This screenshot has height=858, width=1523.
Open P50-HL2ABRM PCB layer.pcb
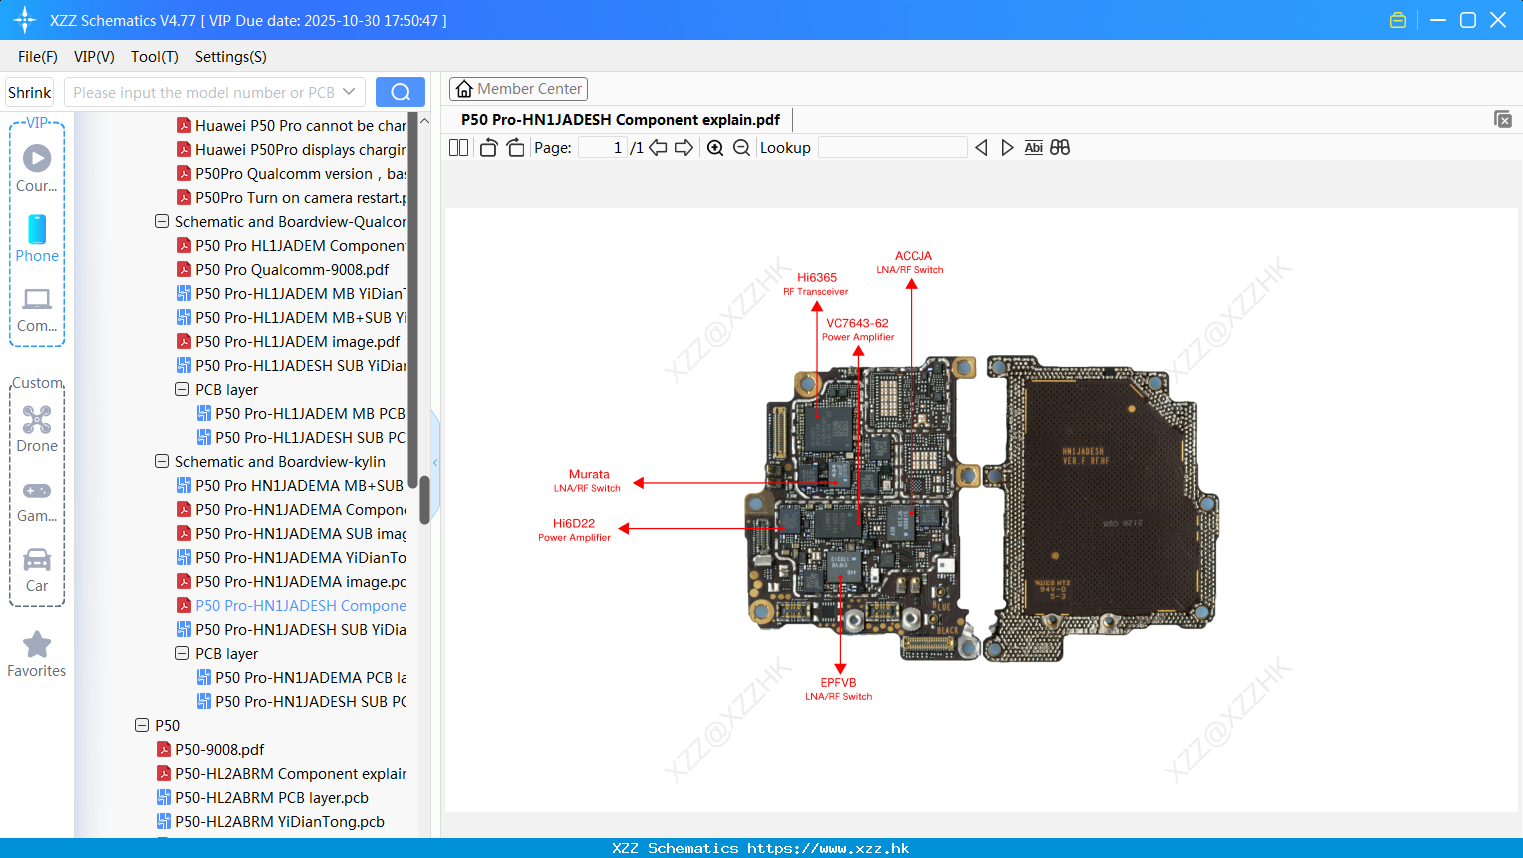(x=262, y=797)
